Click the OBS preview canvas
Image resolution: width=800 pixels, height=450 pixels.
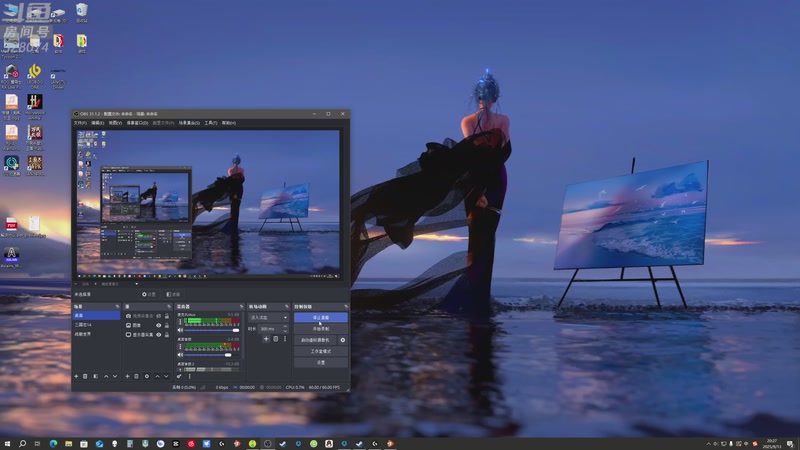click(208, 203)
